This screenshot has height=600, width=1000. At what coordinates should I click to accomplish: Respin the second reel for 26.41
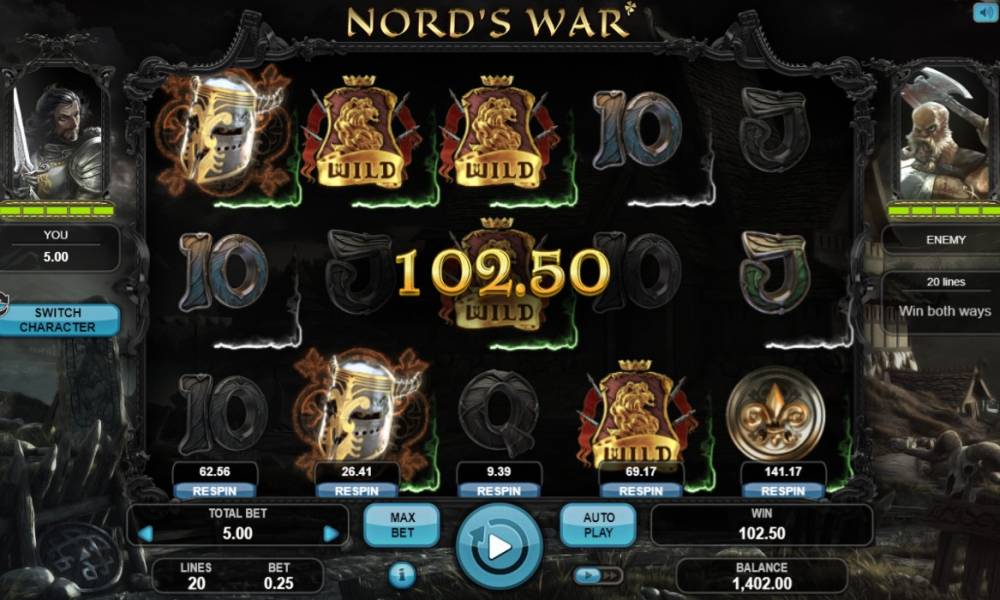(x=357, y=490)
